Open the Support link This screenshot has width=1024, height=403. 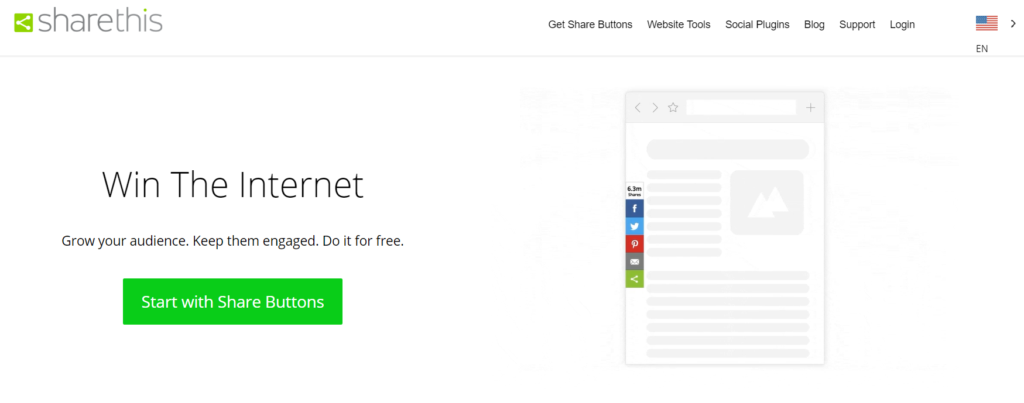coord(857,25)
